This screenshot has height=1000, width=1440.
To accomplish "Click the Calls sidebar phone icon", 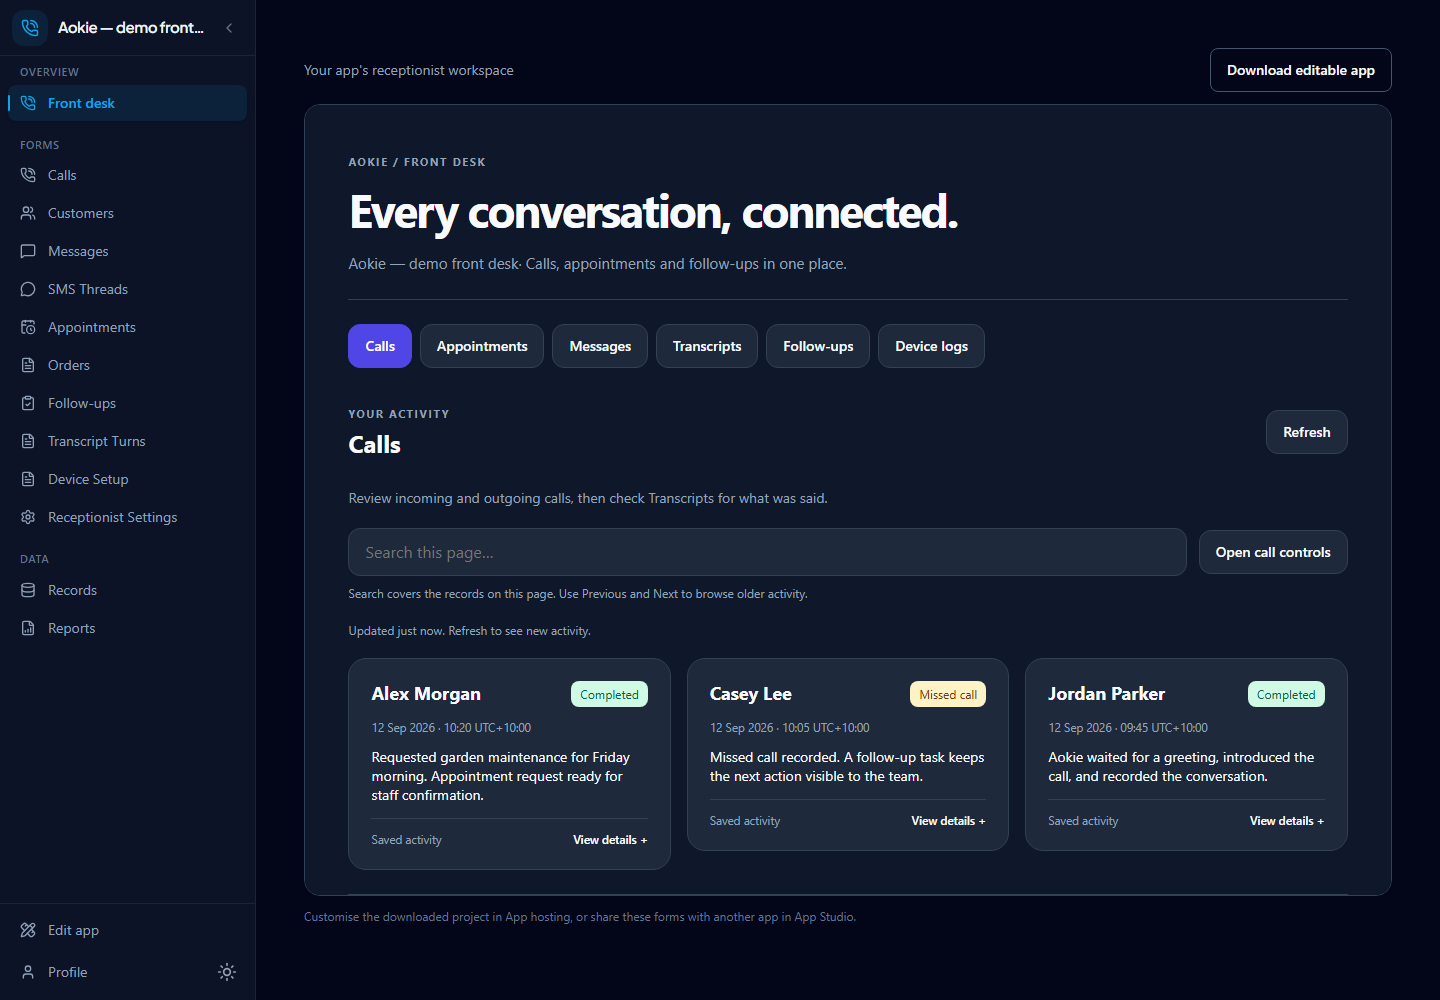I will click(28, 175).
